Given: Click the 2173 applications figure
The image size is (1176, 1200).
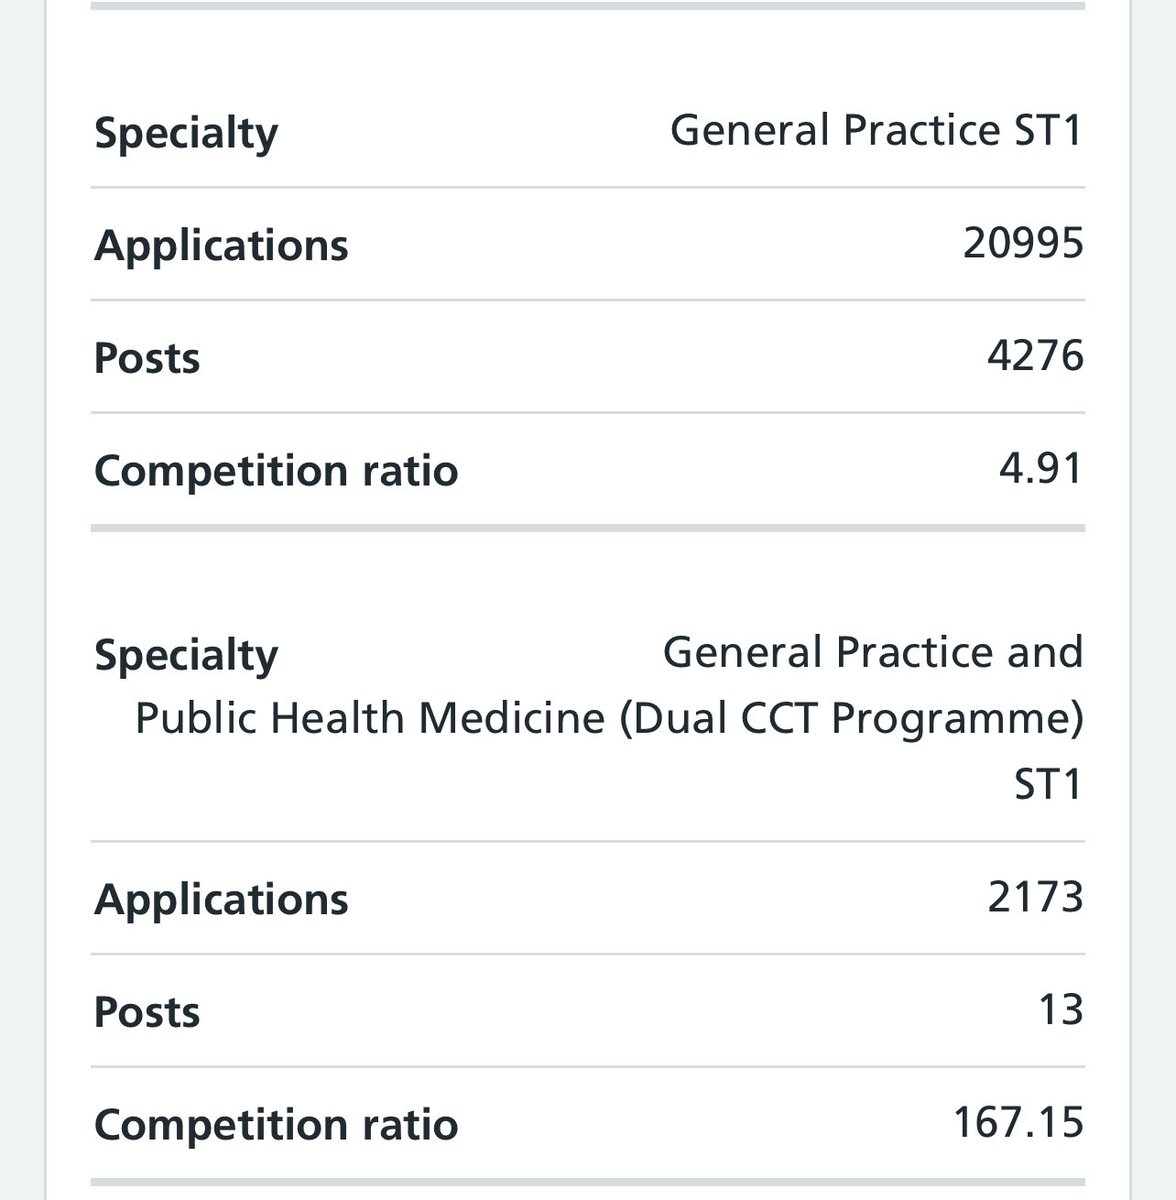Looking at the screenshot, I should point(1035,897).
